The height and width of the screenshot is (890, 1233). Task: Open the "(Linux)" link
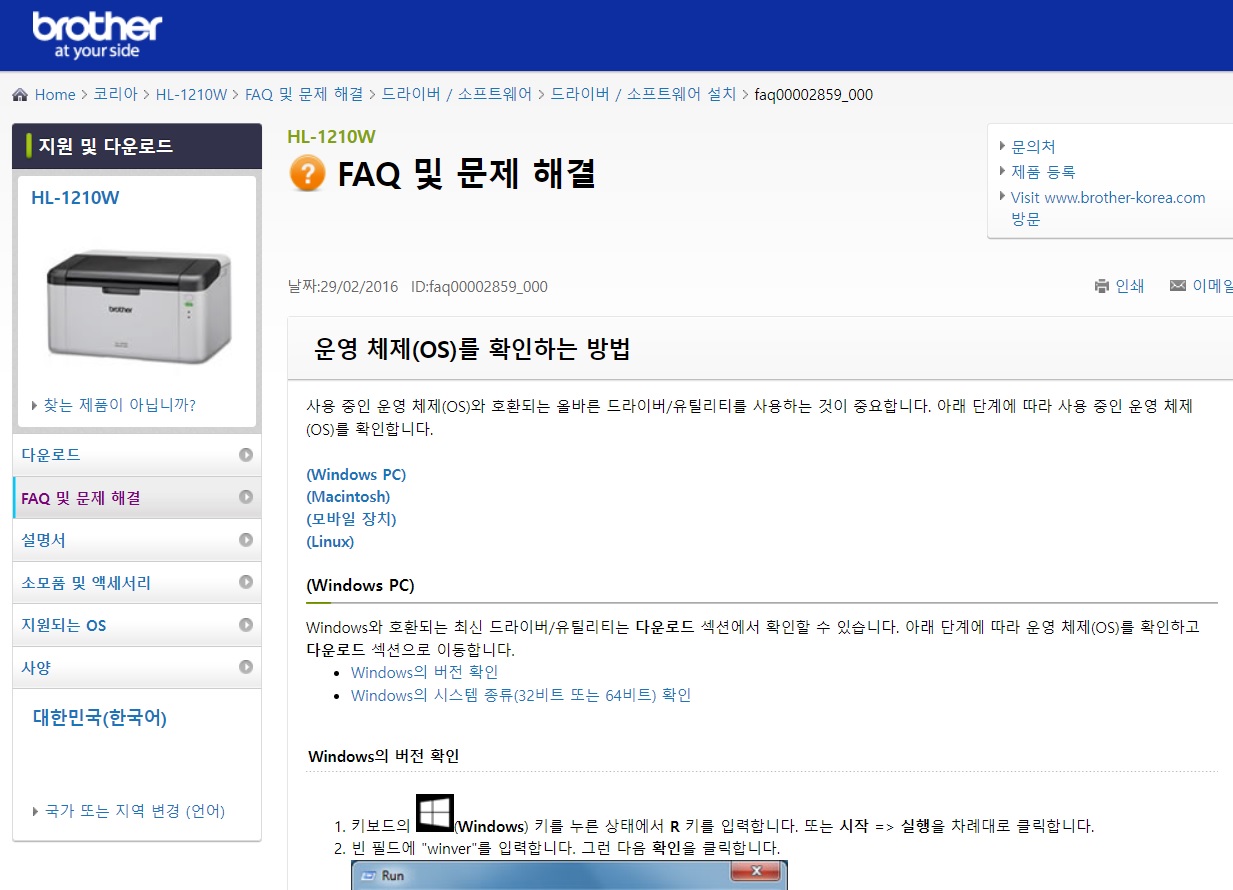pyautogui.click(x=330, y=541)
